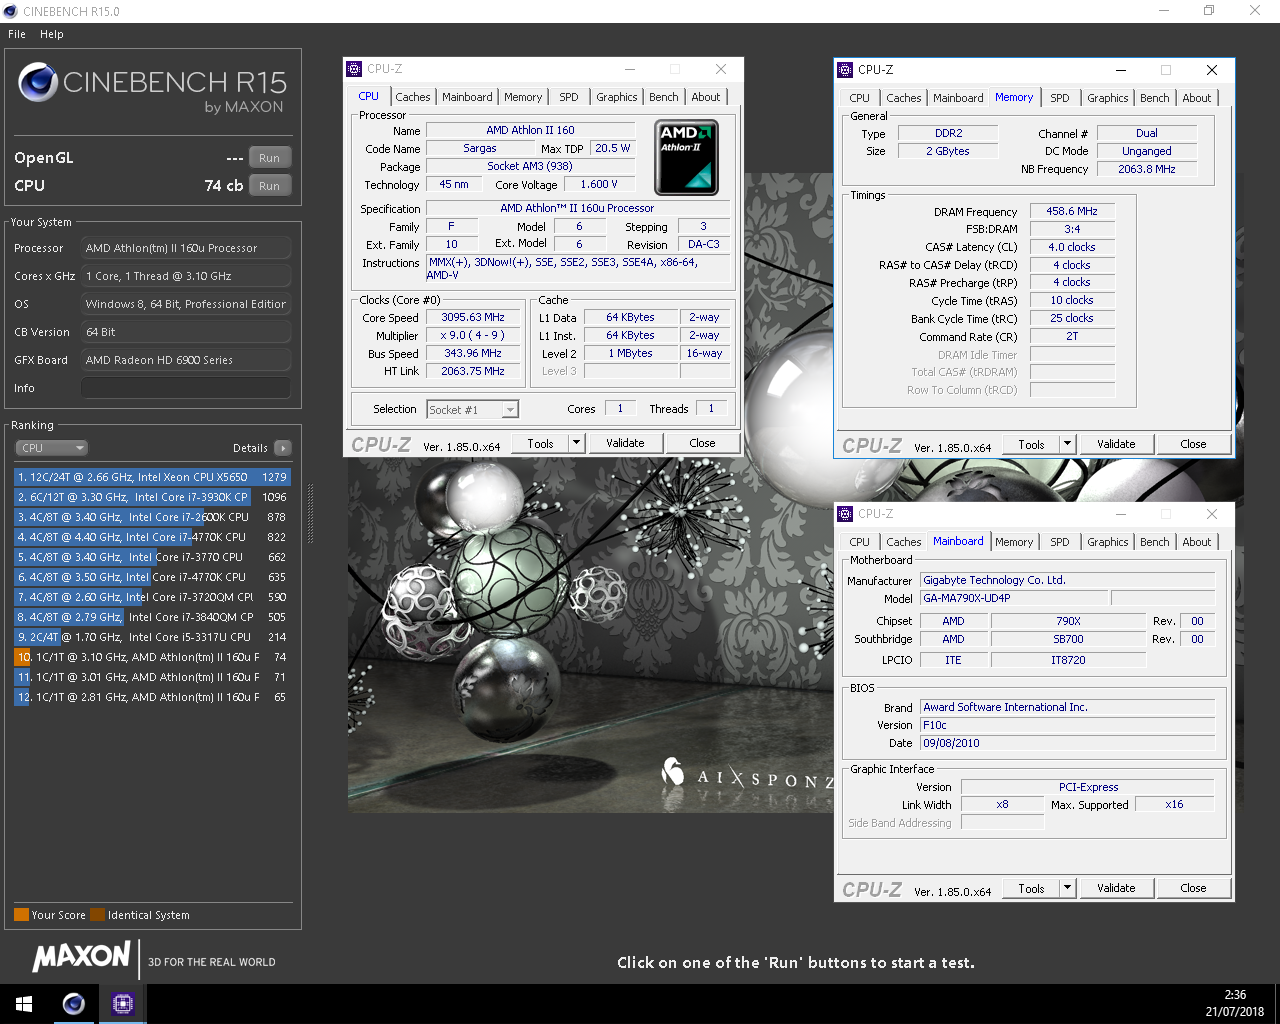Select highlighted ranking row scoring 74
This screenshot has height=1024, width=1280.
152,657
